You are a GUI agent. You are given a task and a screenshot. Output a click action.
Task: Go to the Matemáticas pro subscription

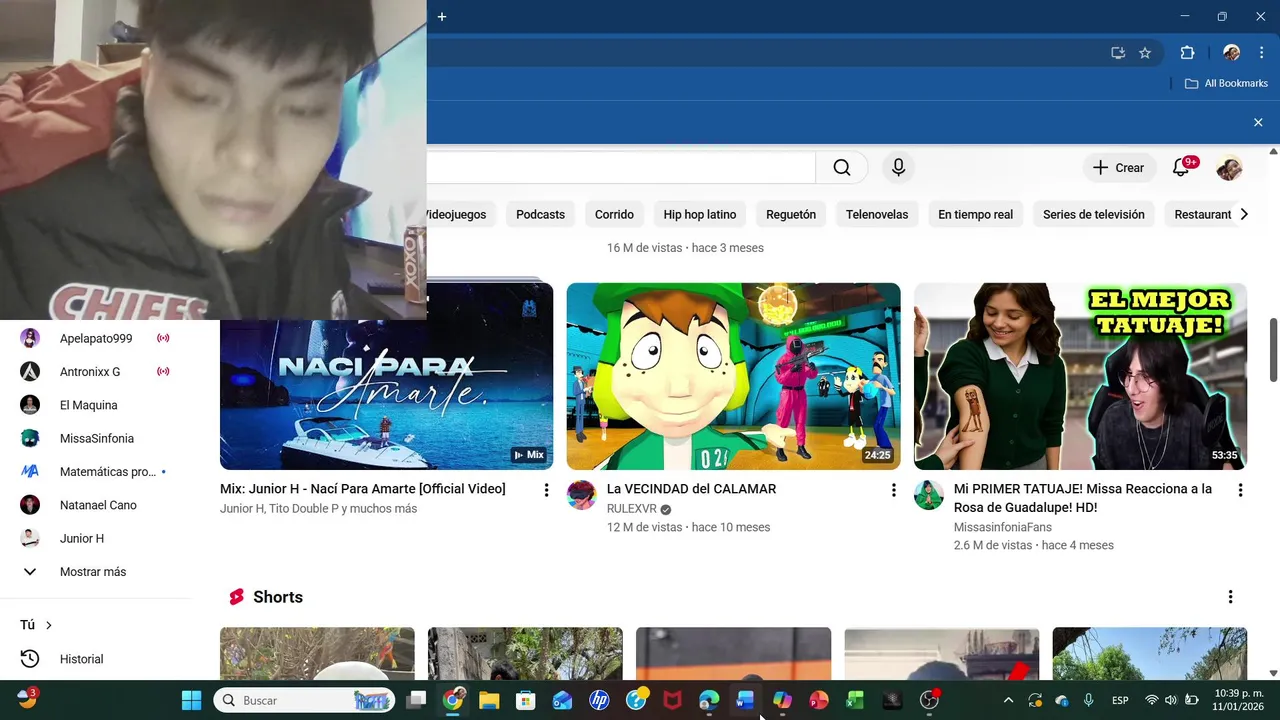(95, 472)
